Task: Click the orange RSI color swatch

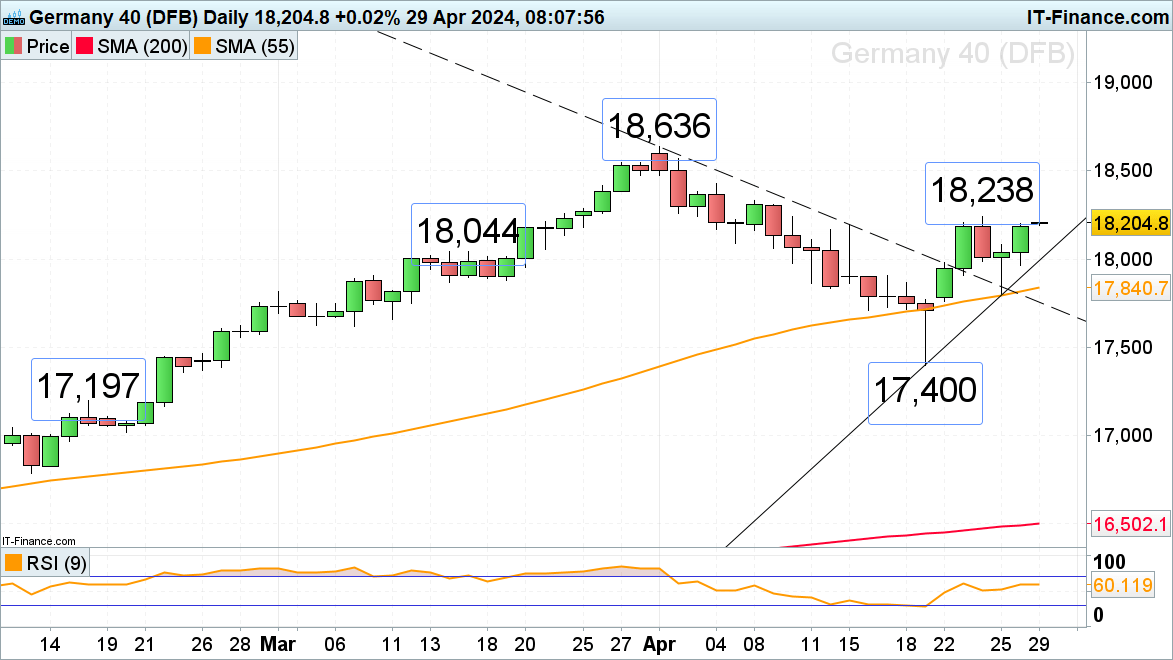Action: (x=13, y=562)
